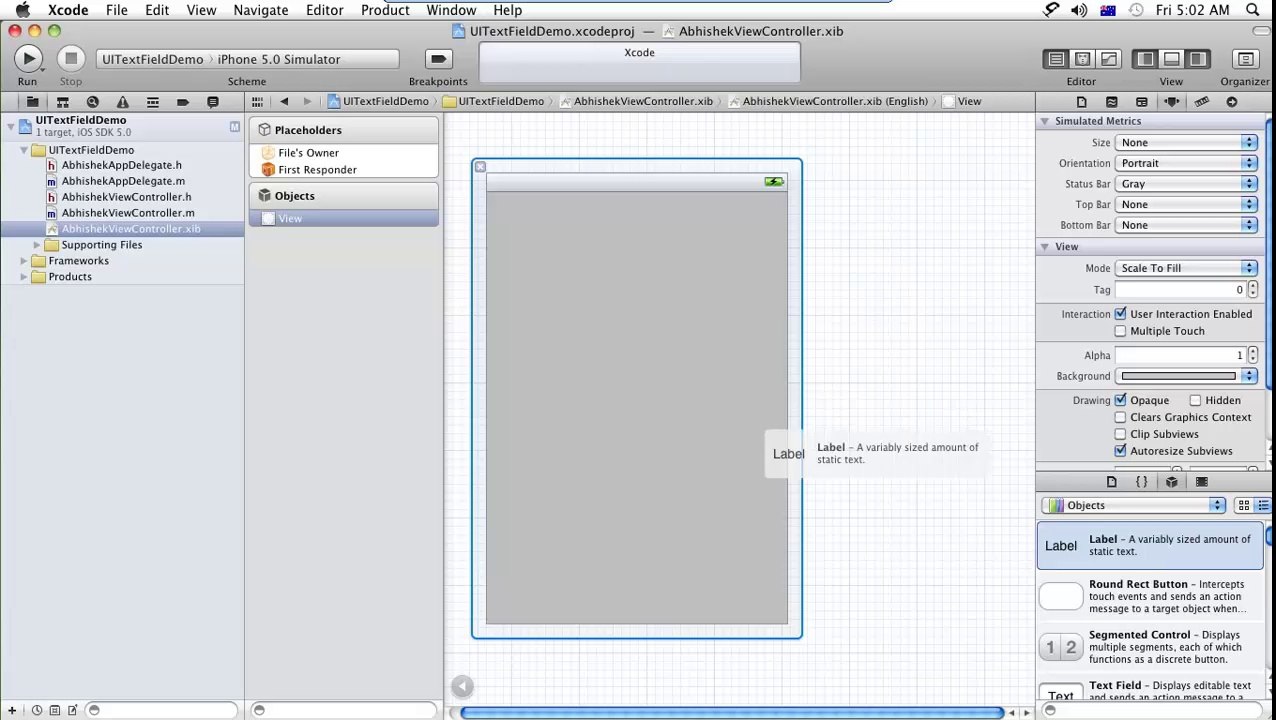This screenshot has width=1276, height=720.
Task: Click the Alpha value field
Action: coord(1180,355)
